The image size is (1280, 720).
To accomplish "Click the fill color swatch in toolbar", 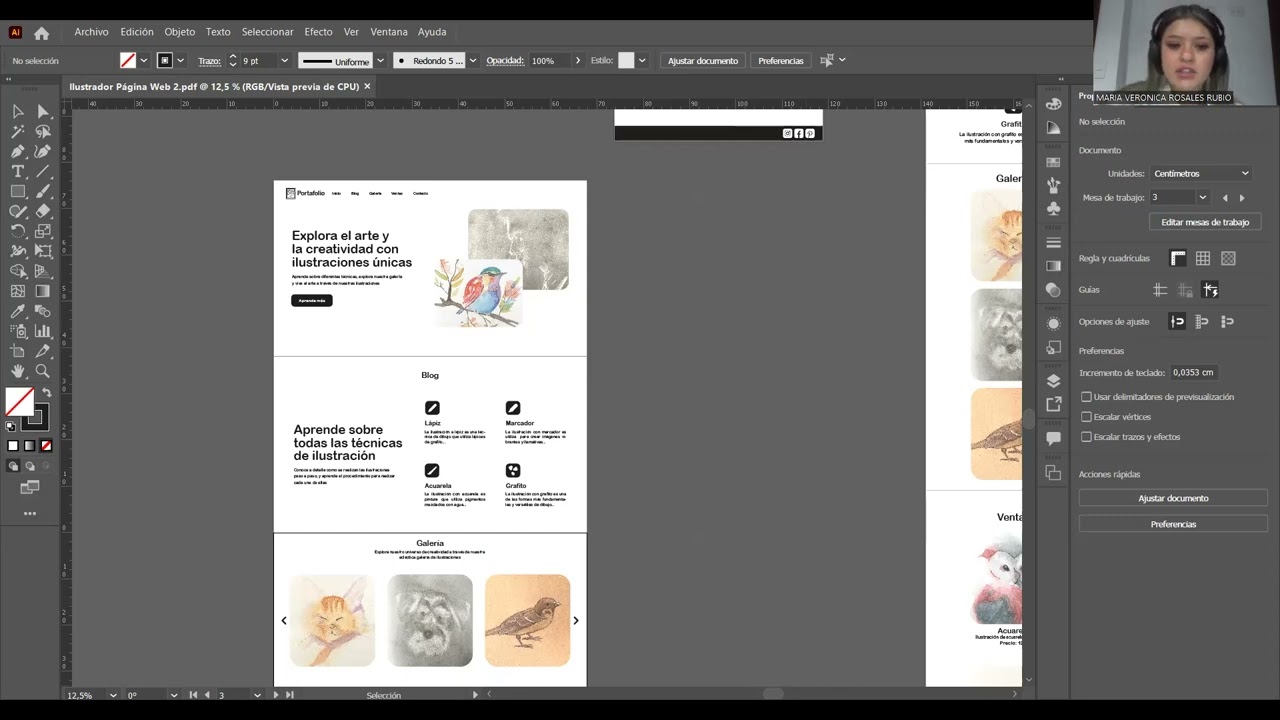I will coord(20,401).
